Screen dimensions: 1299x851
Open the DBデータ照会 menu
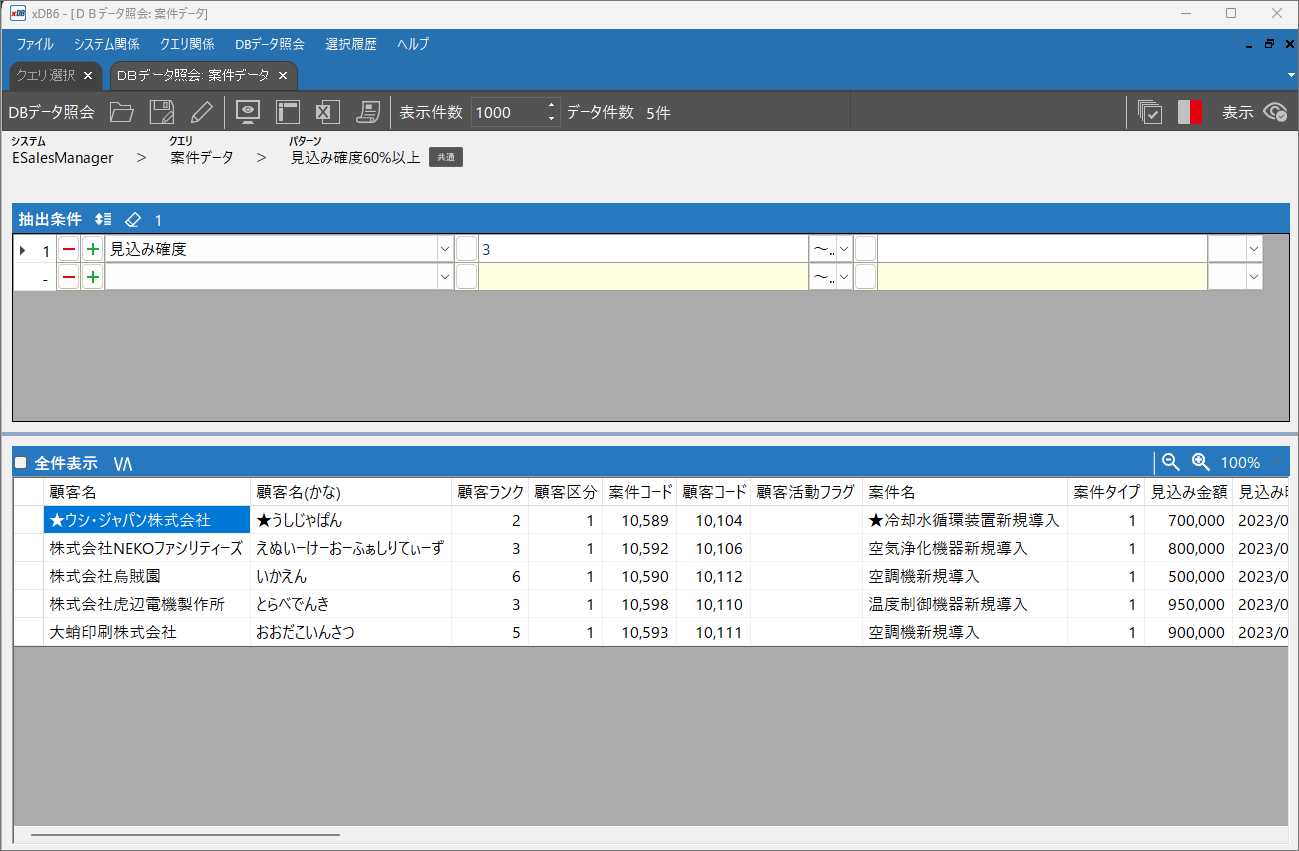click(270, 44)
